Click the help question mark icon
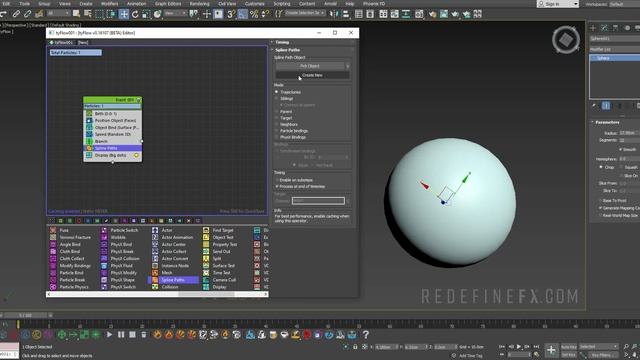Viewport: 640px width, 360px height. coord(366,335)
